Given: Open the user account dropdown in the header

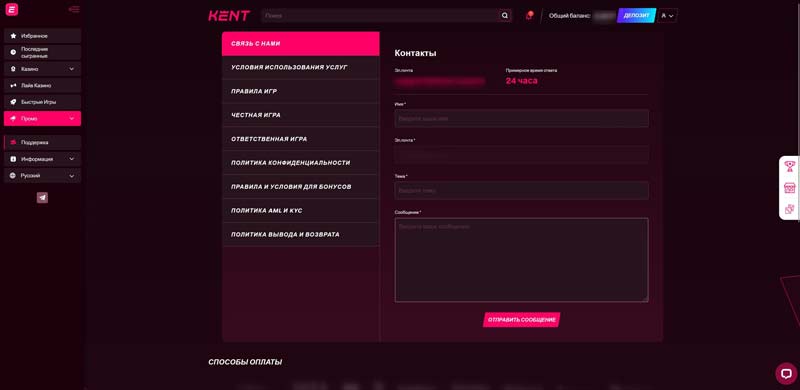Looking at the screenshot, I should tap(667, 16).
